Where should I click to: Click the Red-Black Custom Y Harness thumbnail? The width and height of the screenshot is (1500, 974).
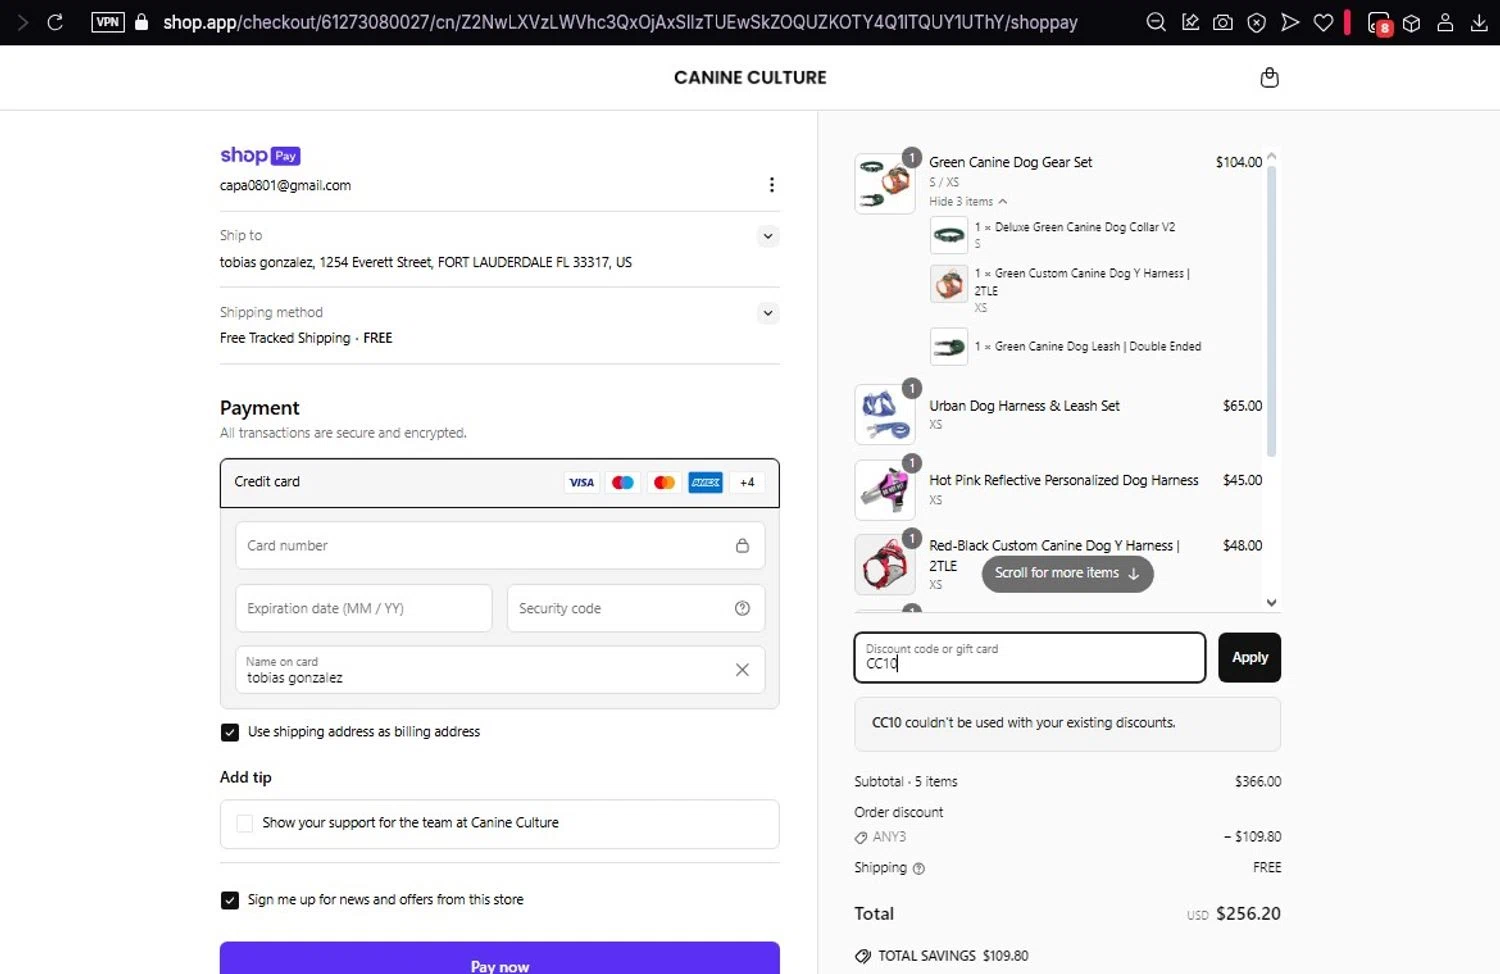pos(885,565)
